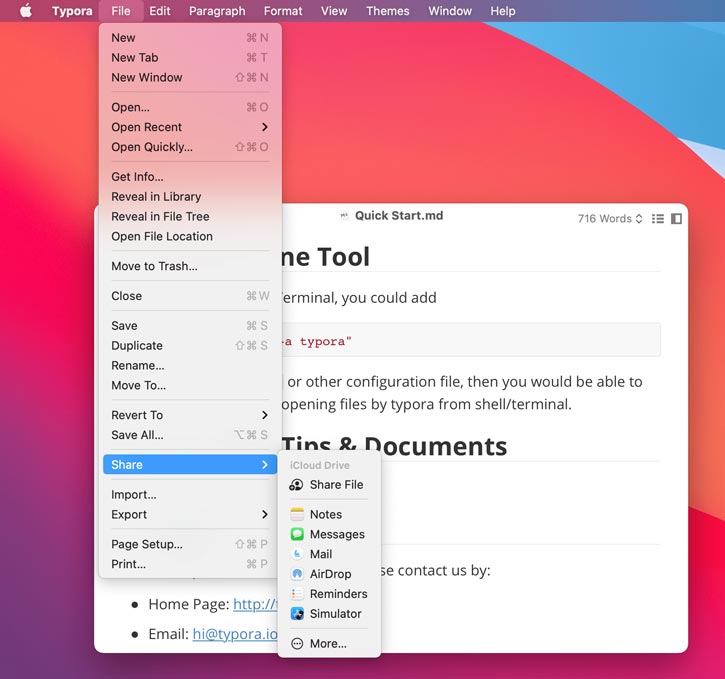Viewport: 725px width, 679px height.
Task: Choose Duplicate menu item
Action: coord(190,345)
